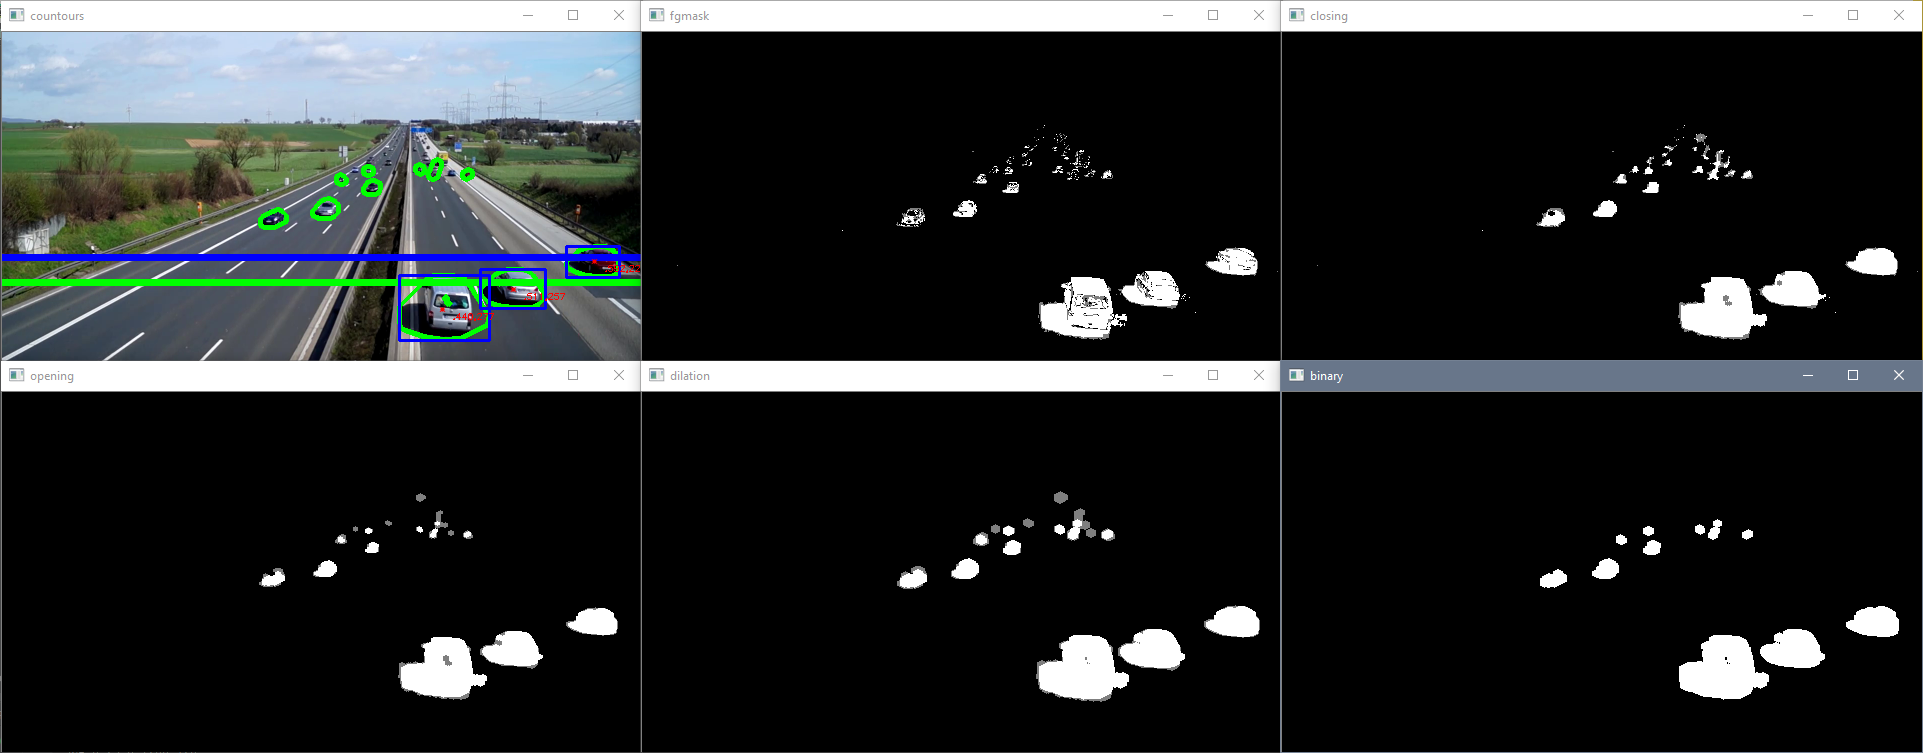Image resolution: width=1923 pixels, height=753 pixels.
Task: Click the green horizontal line in countours view
Action: pos(200,283)
